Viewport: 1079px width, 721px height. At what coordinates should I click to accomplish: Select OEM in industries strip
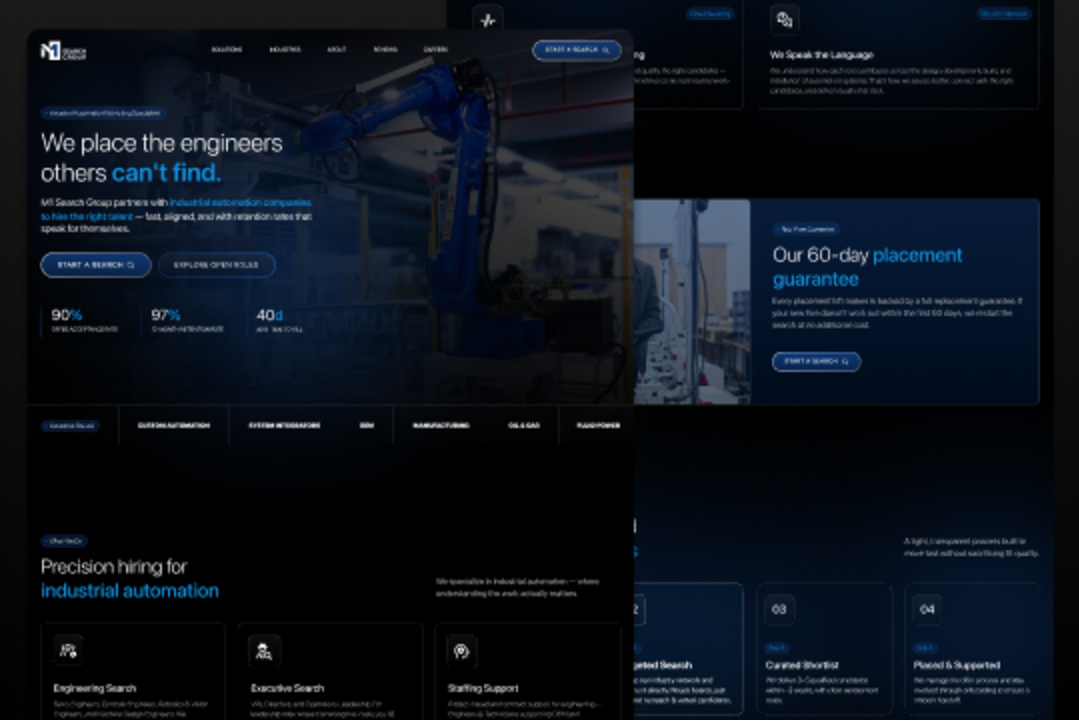[x=367, y=426]
